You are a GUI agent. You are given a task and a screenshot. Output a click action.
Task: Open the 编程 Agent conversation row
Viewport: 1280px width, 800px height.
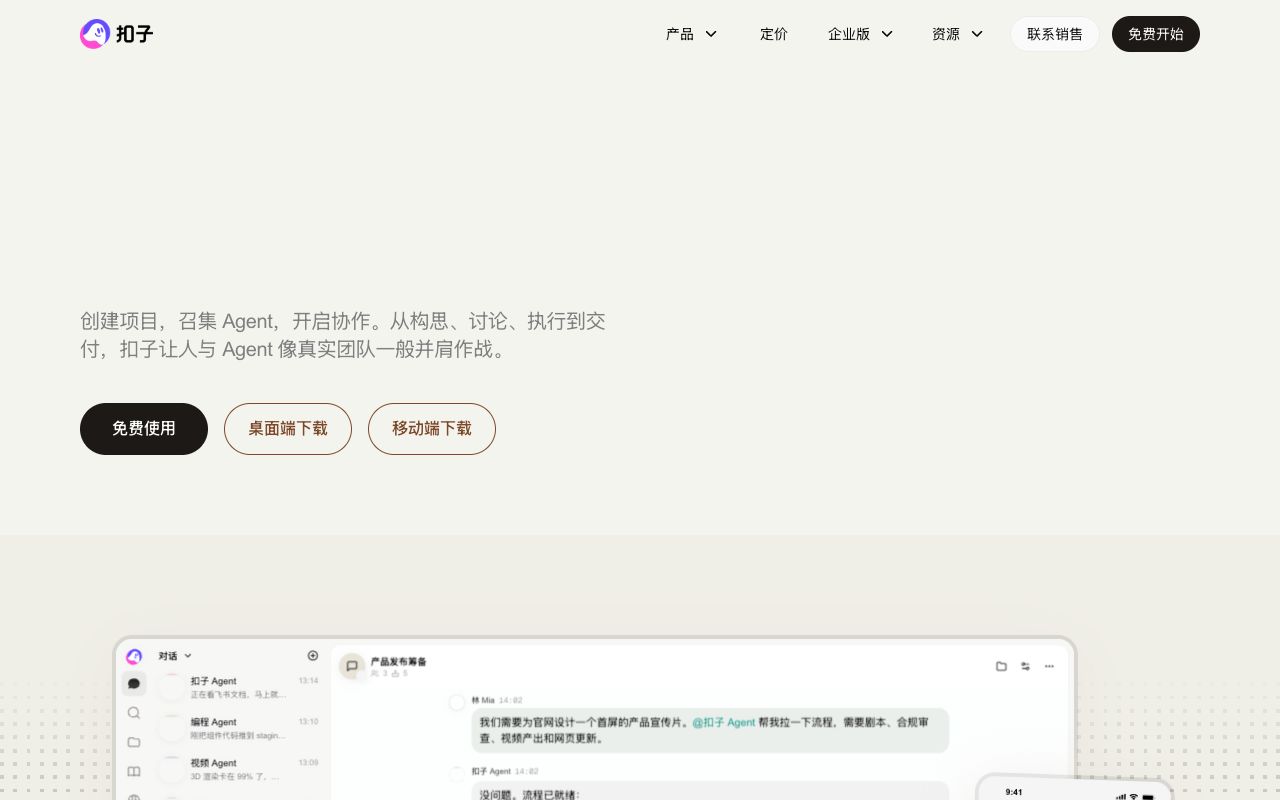240,728
